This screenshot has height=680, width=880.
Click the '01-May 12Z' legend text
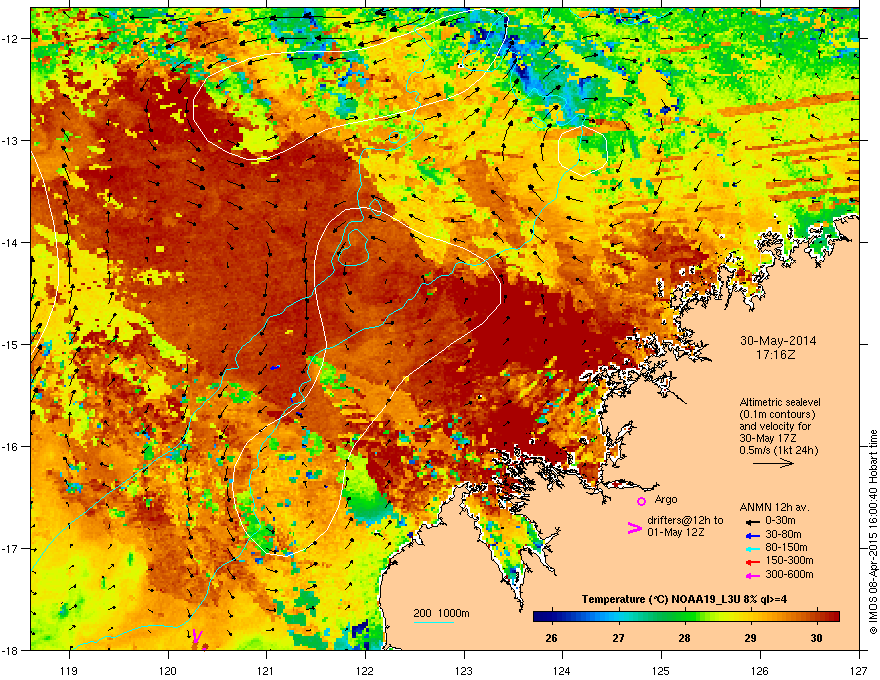pyautogui.click(x=675, y=532)
